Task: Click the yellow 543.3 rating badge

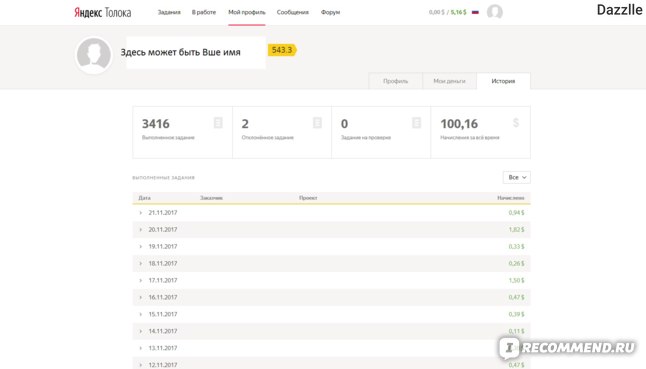Action: 282,50
